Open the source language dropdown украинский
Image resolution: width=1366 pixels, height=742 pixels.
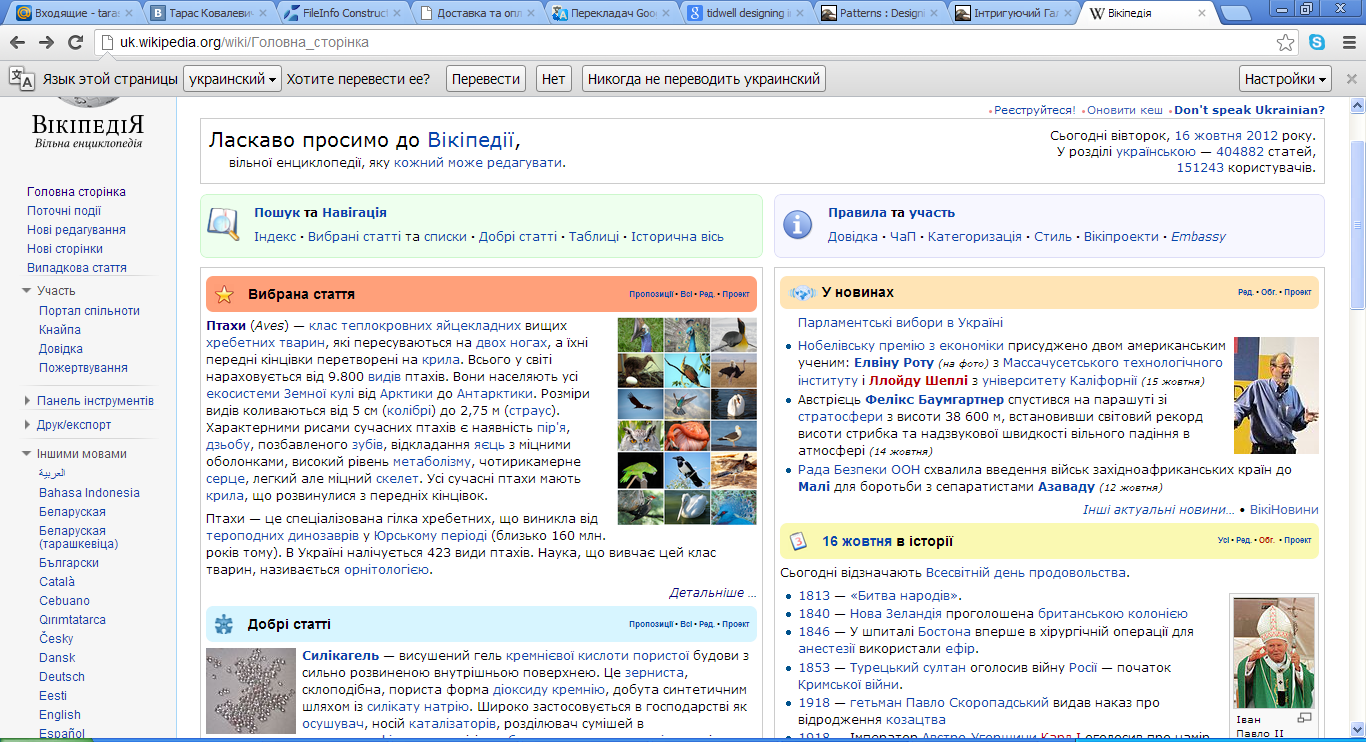point(232,79)
